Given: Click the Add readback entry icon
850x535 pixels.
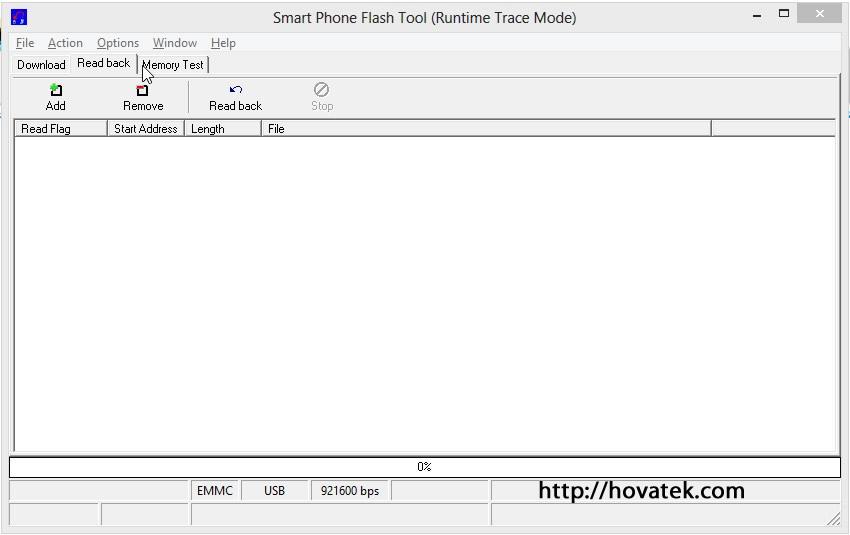Looking at the screenshot, I should point(55,90).
